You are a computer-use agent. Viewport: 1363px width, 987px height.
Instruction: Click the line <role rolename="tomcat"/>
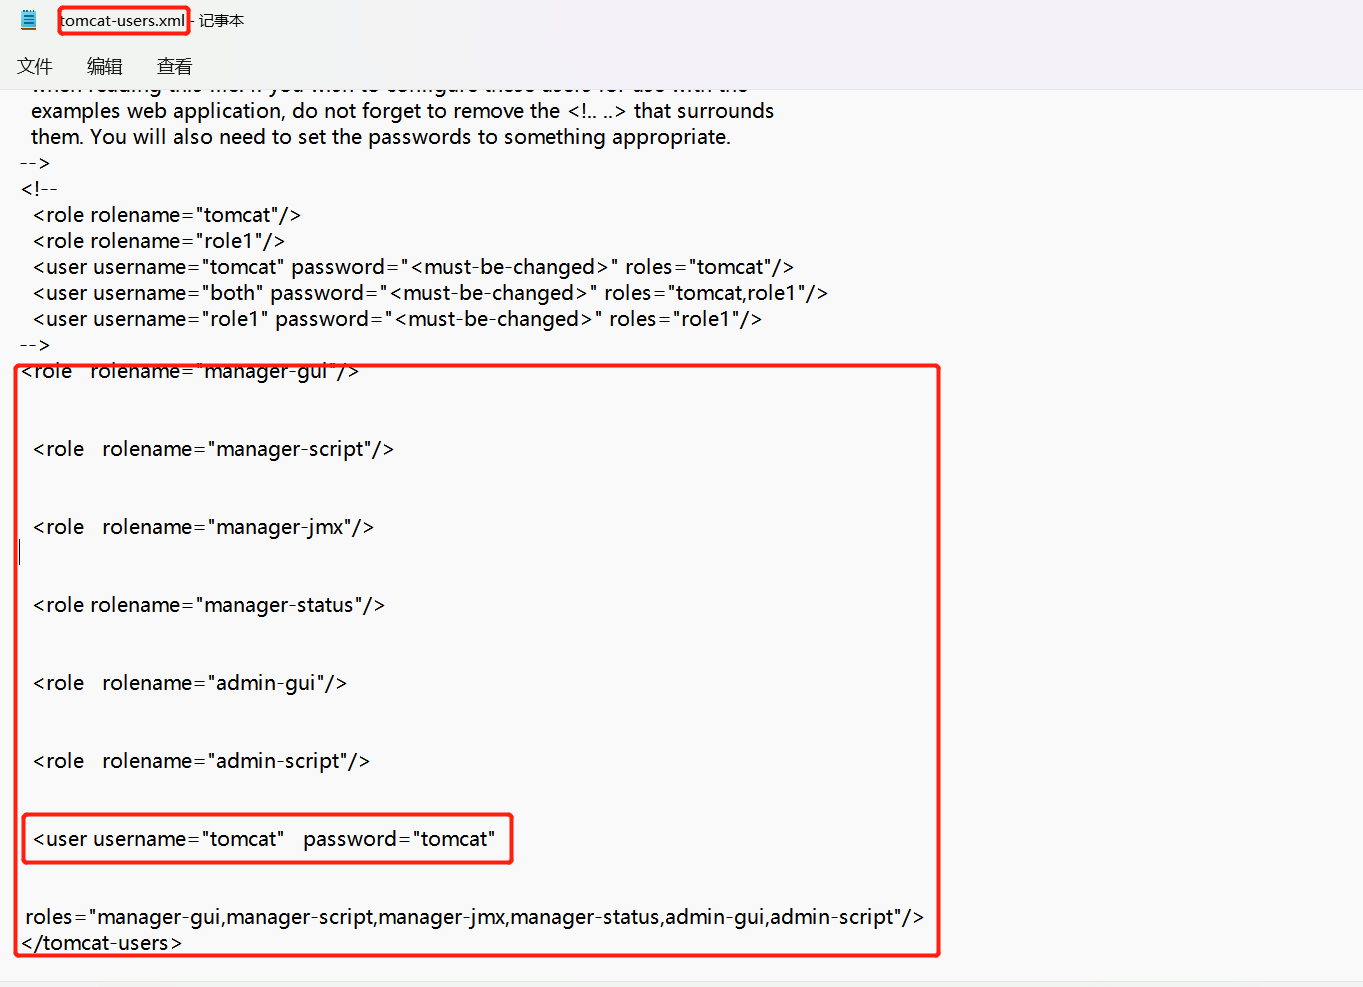tap(167, 215)
